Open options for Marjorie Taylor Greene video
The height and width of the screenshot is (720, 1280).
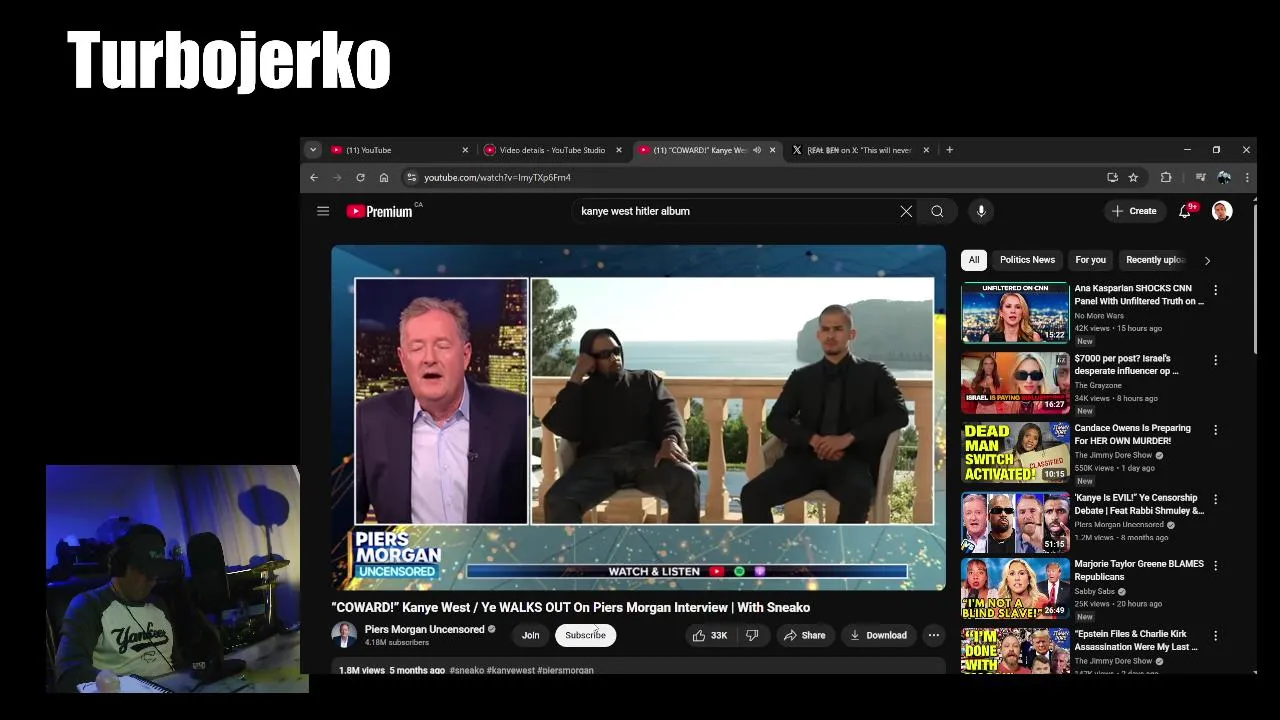point(1216,566)
